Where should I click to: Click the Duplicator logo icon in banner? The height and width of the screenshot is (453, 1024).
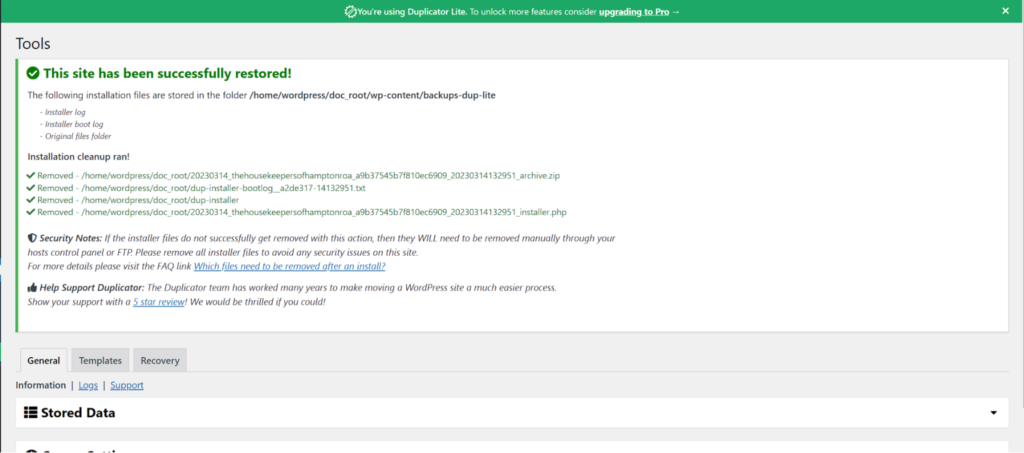(x=350, y=12)
